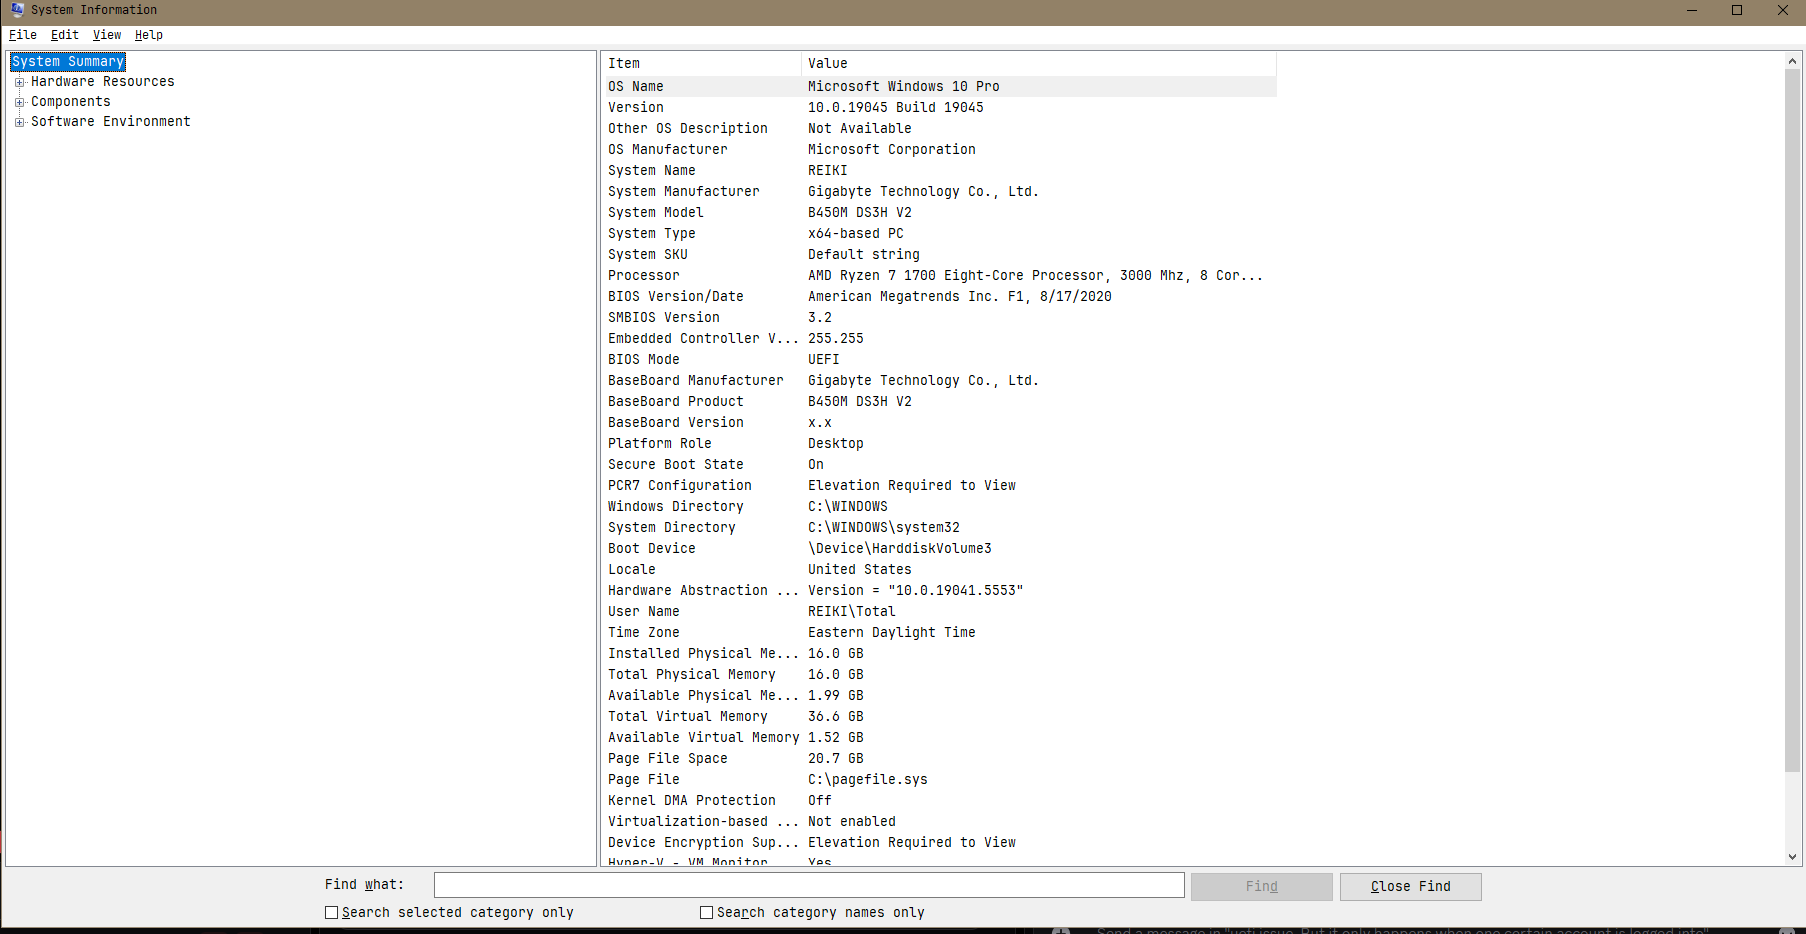Select the System Model row
Image resolution: width=1806 pixels, height=934 pixels.
click(x=939, y=213)
